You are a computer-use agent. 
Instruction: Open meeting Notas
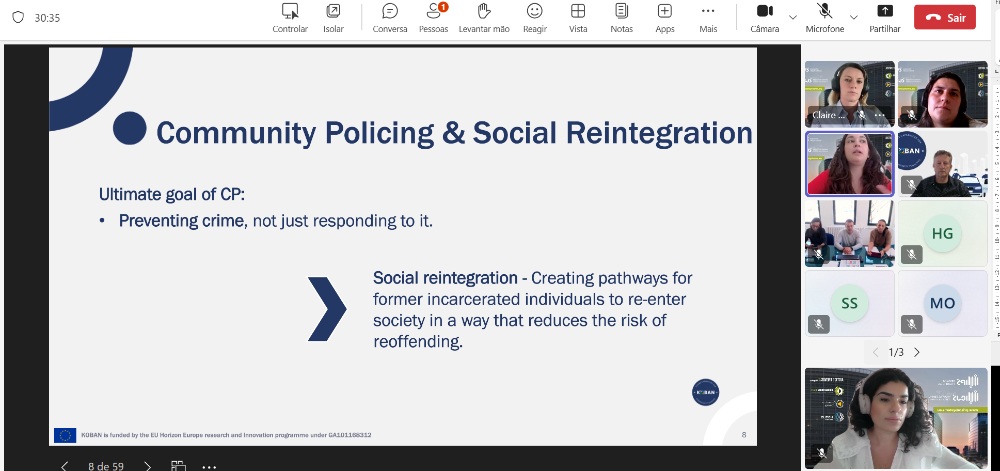(621, 18)
